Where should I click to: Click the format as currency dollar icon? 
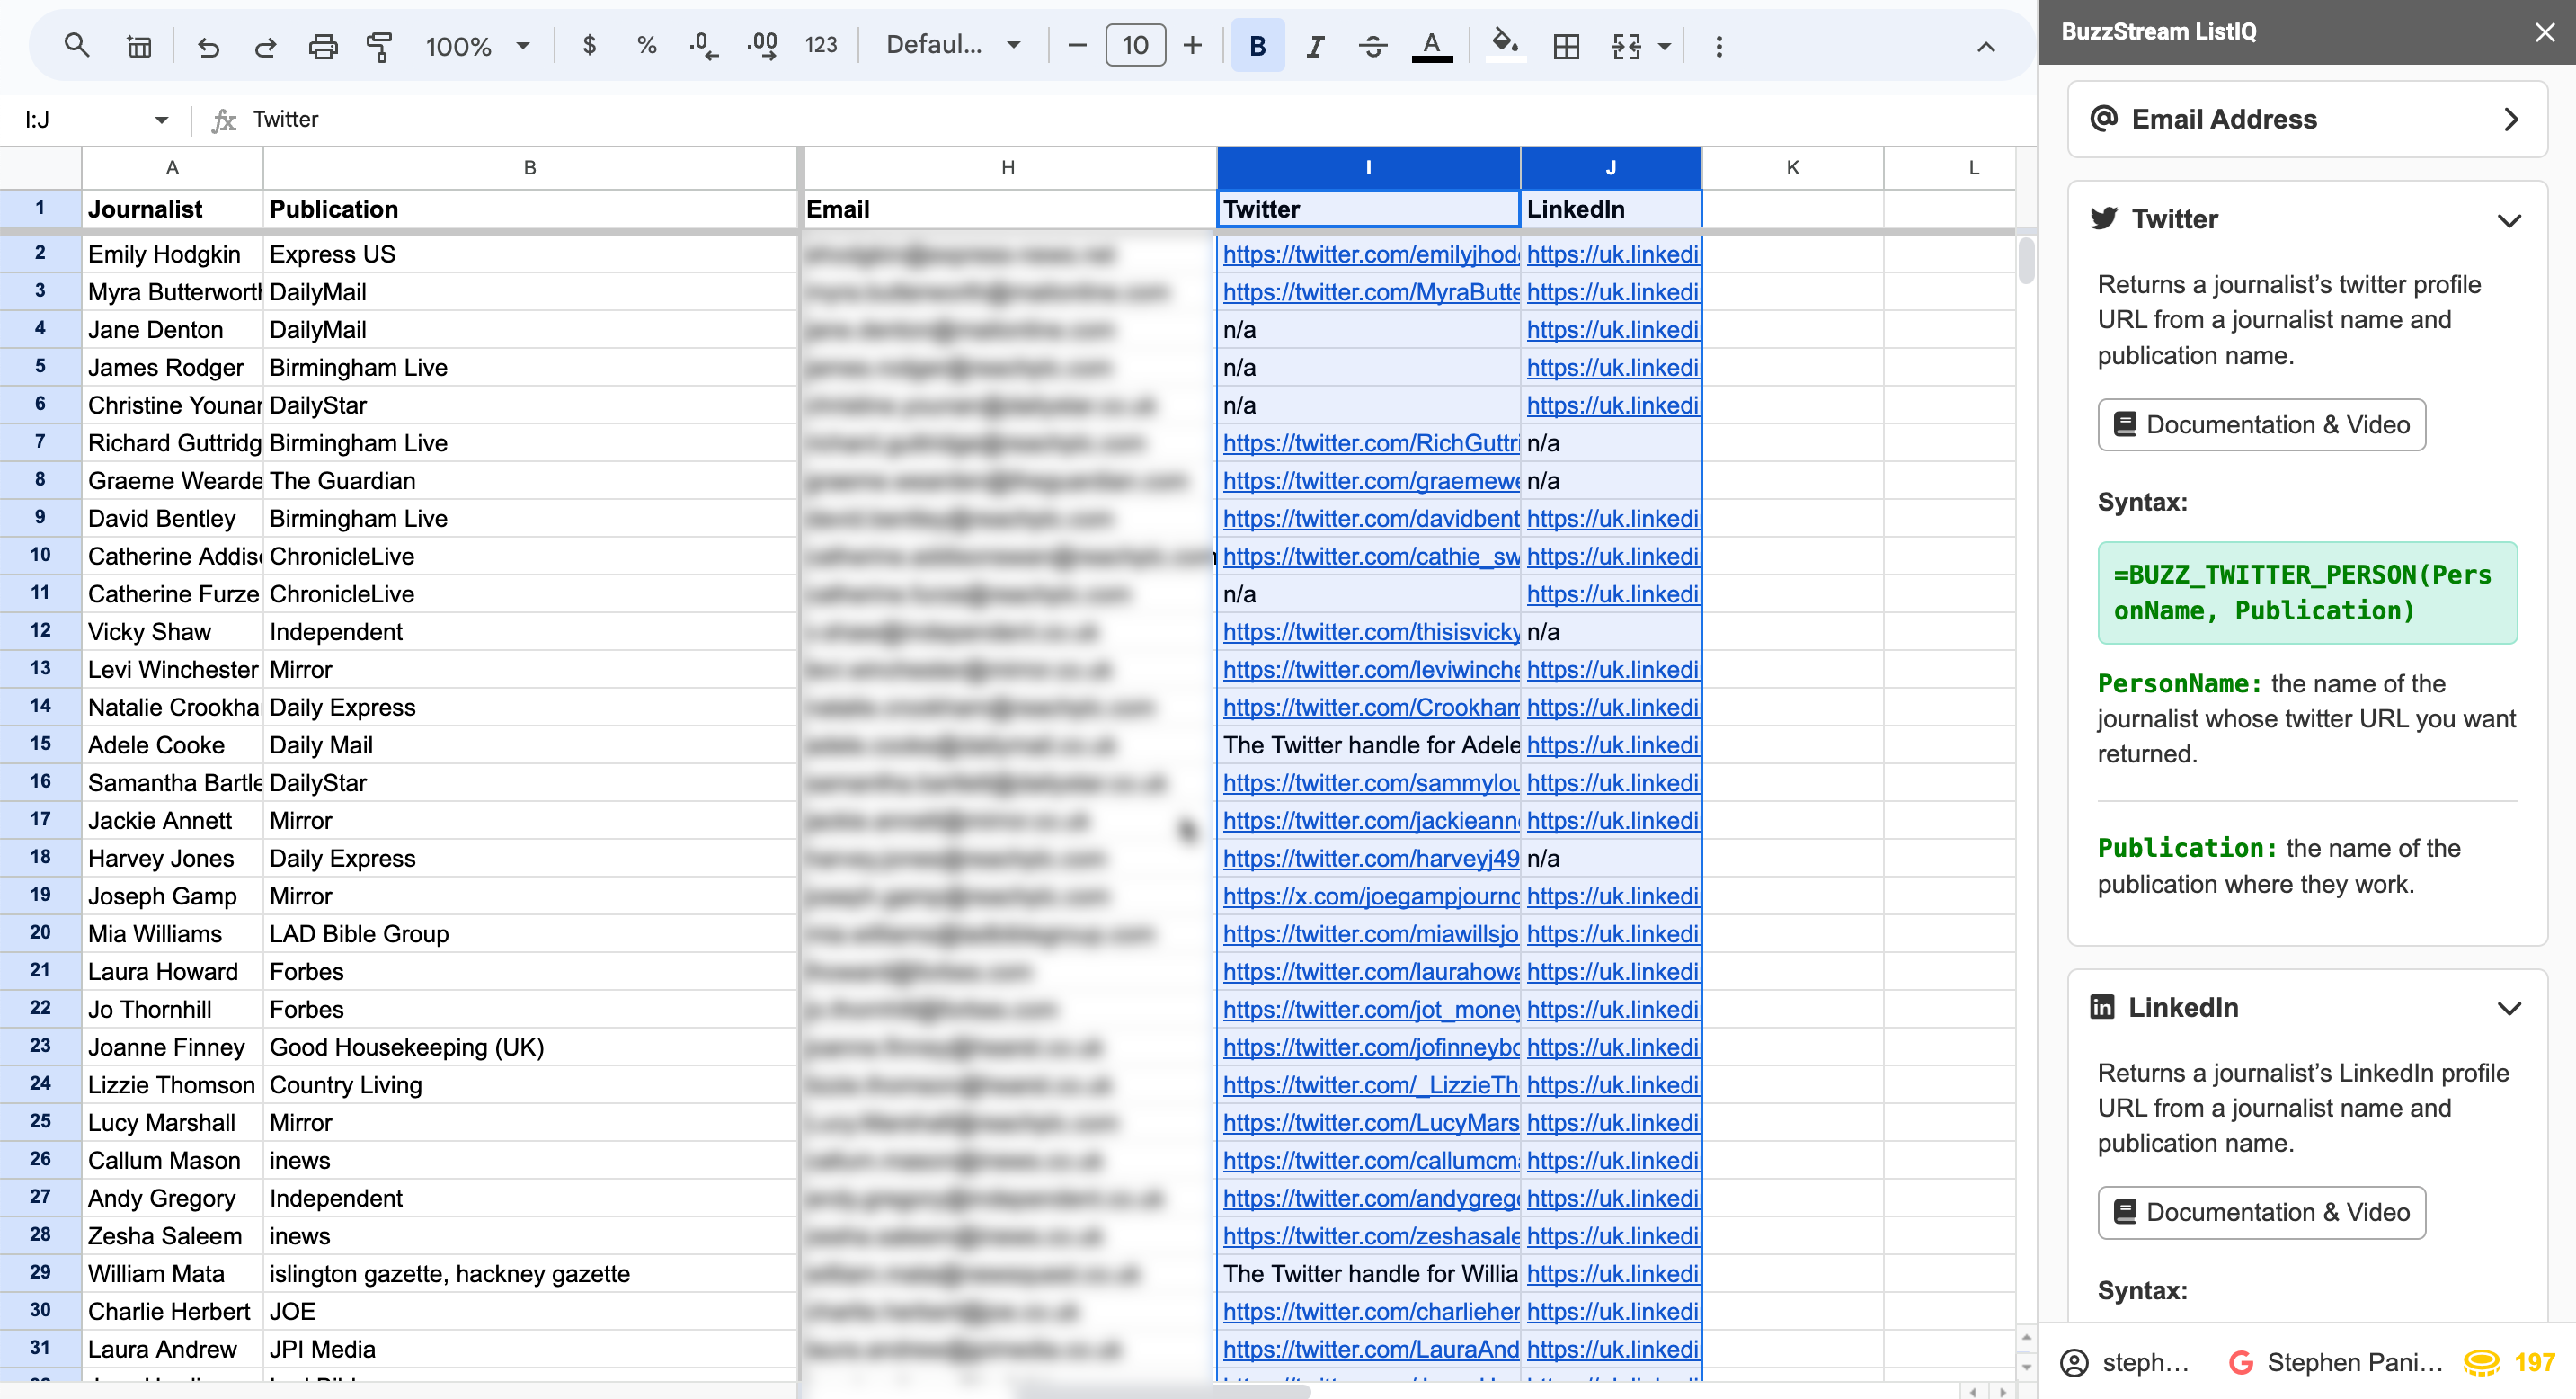click(589, 45)
